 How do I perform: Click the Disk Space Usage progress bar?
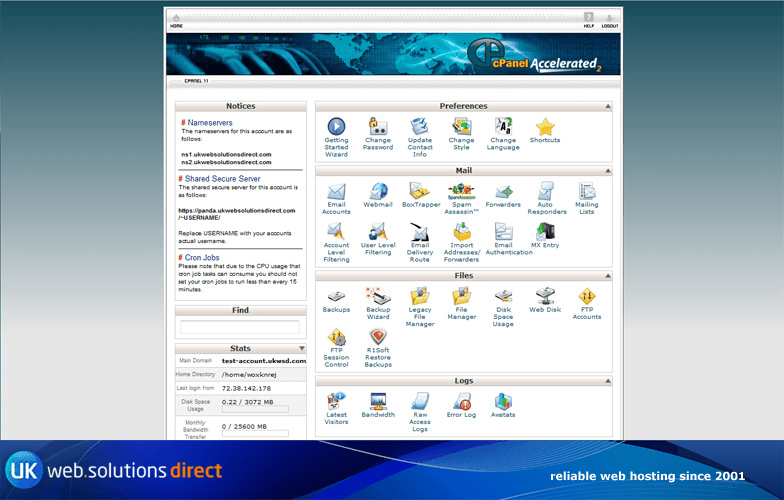255,409
